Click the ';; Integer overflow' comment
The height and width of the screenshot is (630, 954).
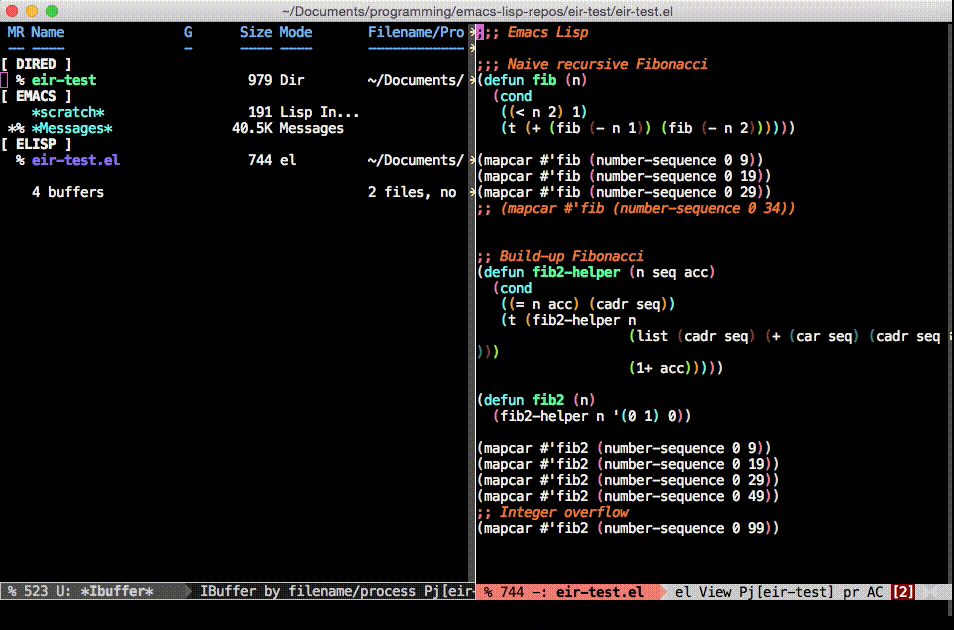click(552, 513)
